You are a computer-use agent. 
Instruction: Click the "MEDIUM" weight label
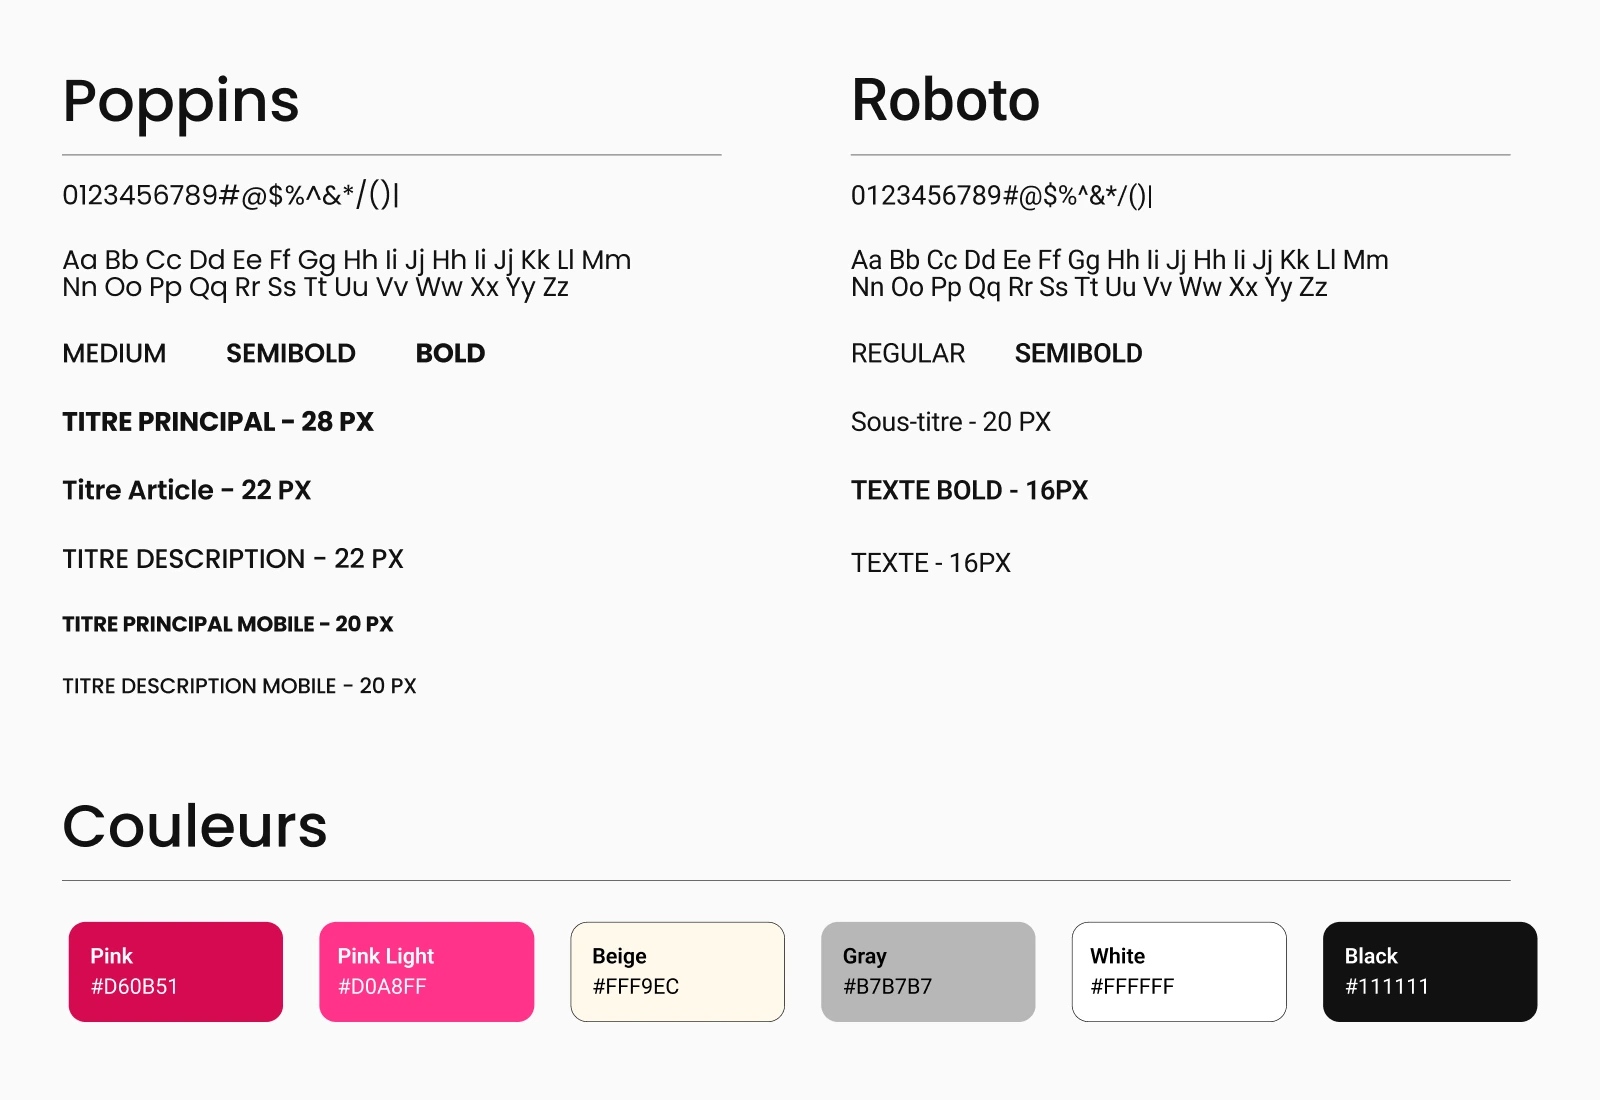point(114,353)
